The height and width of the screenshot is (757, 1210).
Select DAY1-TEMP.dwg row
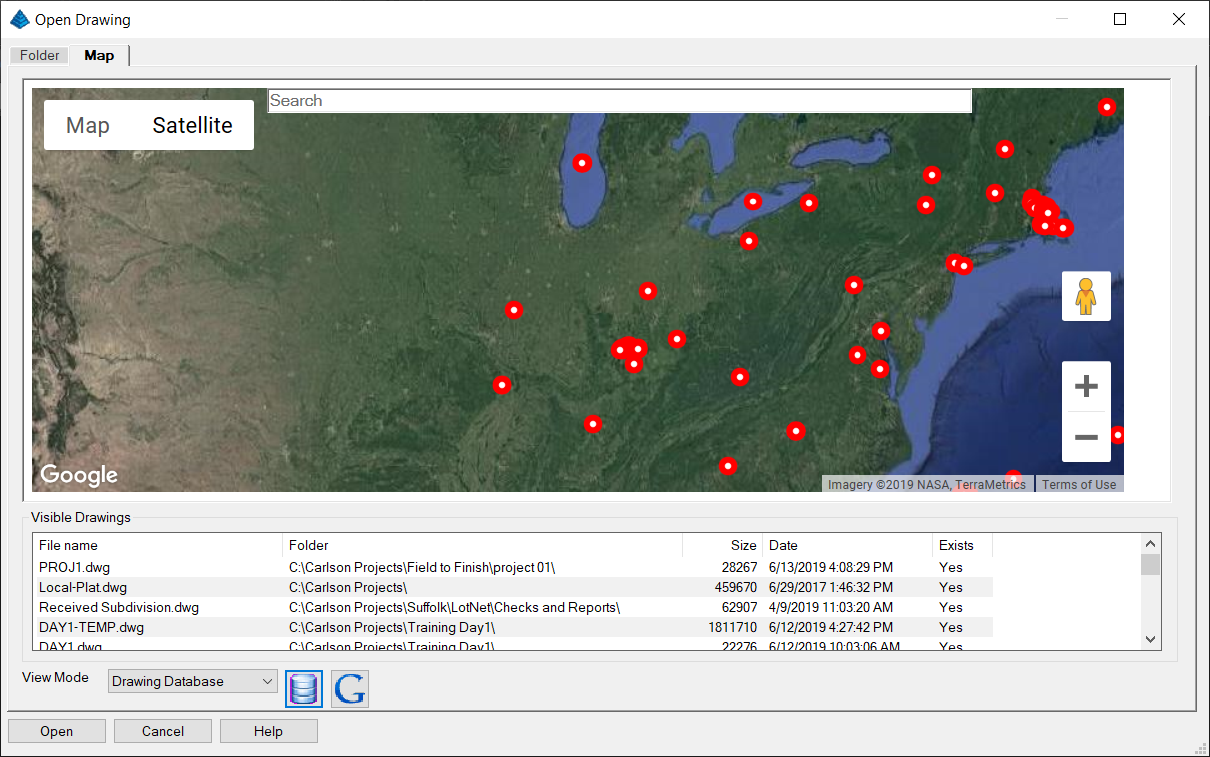point(513,627)
